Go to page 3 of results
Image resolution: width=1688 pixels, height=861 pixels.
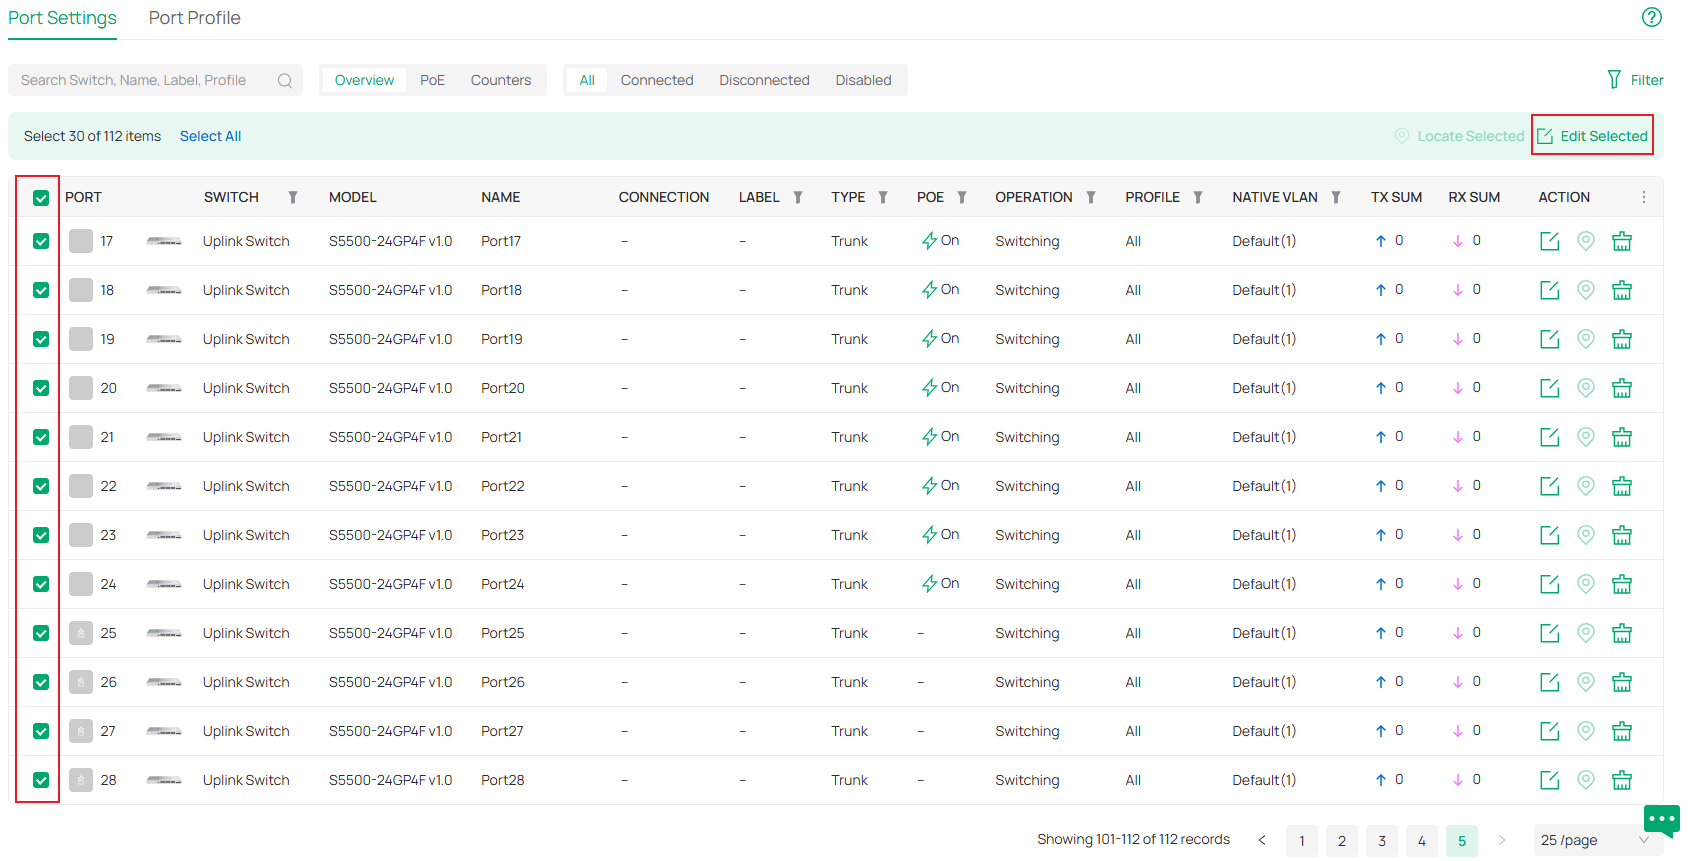1381,841
